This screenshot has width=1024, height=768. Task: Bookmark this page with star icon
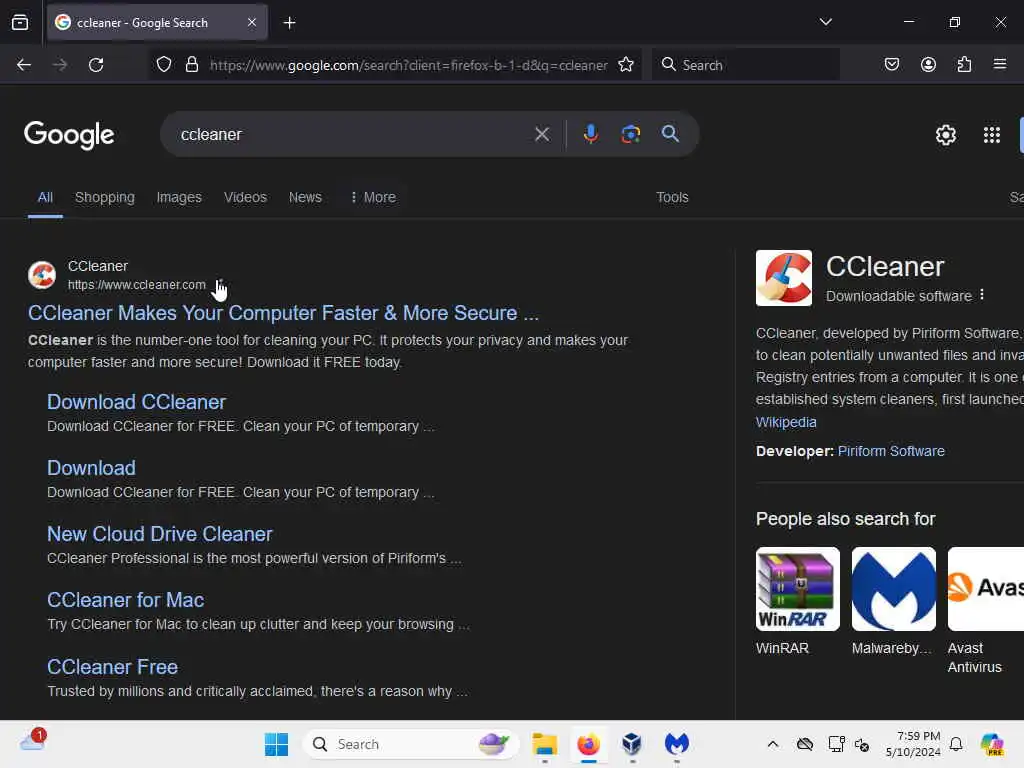pyautogui.click(x=626, y=65)
